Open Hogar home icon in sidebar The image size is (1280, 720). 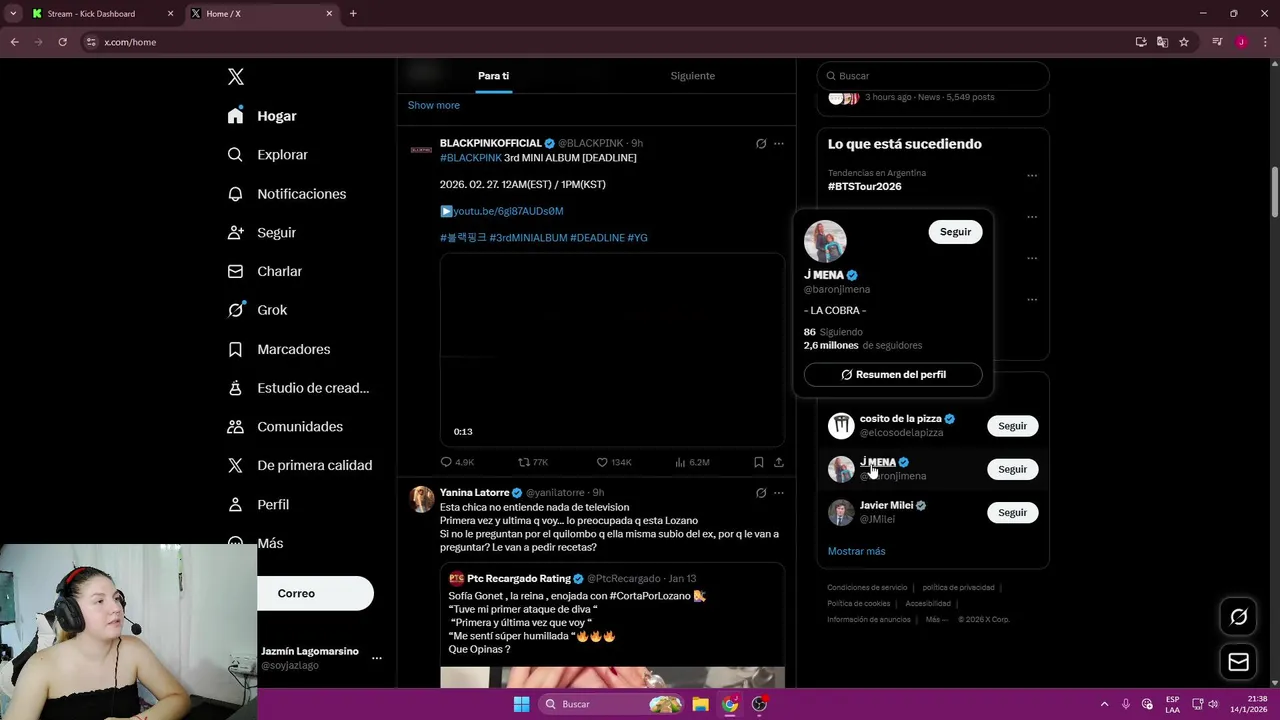pos(235,116)
